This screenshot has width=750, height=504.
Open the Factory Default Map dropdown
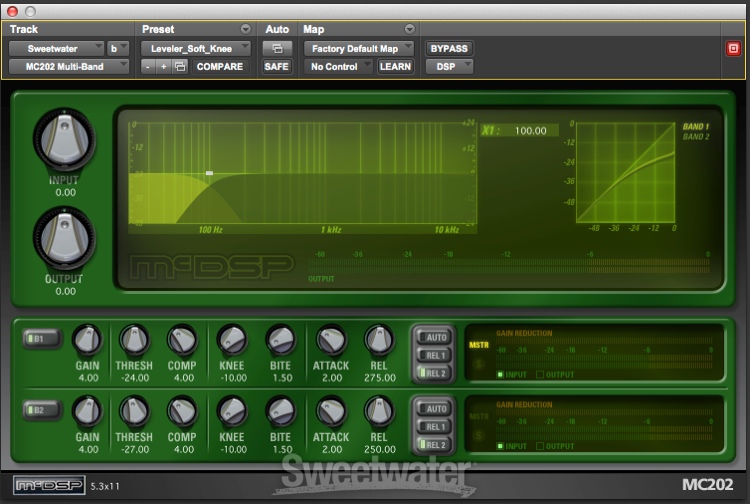point(359,48)
